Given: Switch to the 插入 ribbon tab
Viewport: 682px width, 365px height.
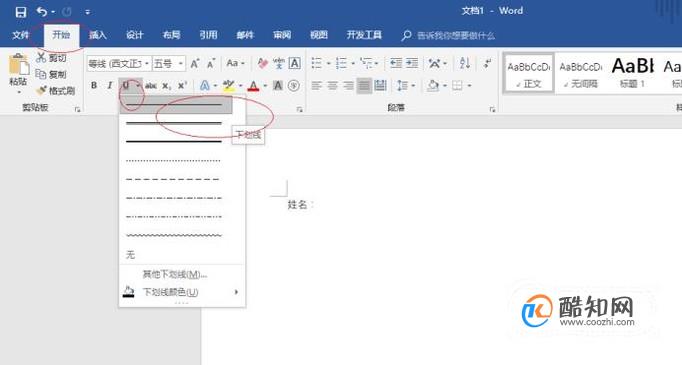Looking at the screenshot, I should pyautogui.click(x=97, y=35).
